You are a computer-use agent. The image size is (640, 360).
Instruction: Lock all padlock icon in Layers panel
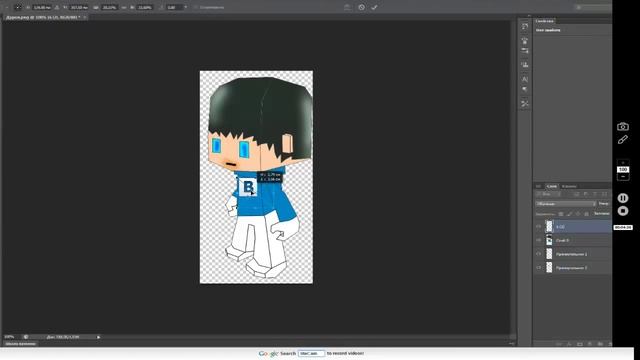click(x=587, y=214)
